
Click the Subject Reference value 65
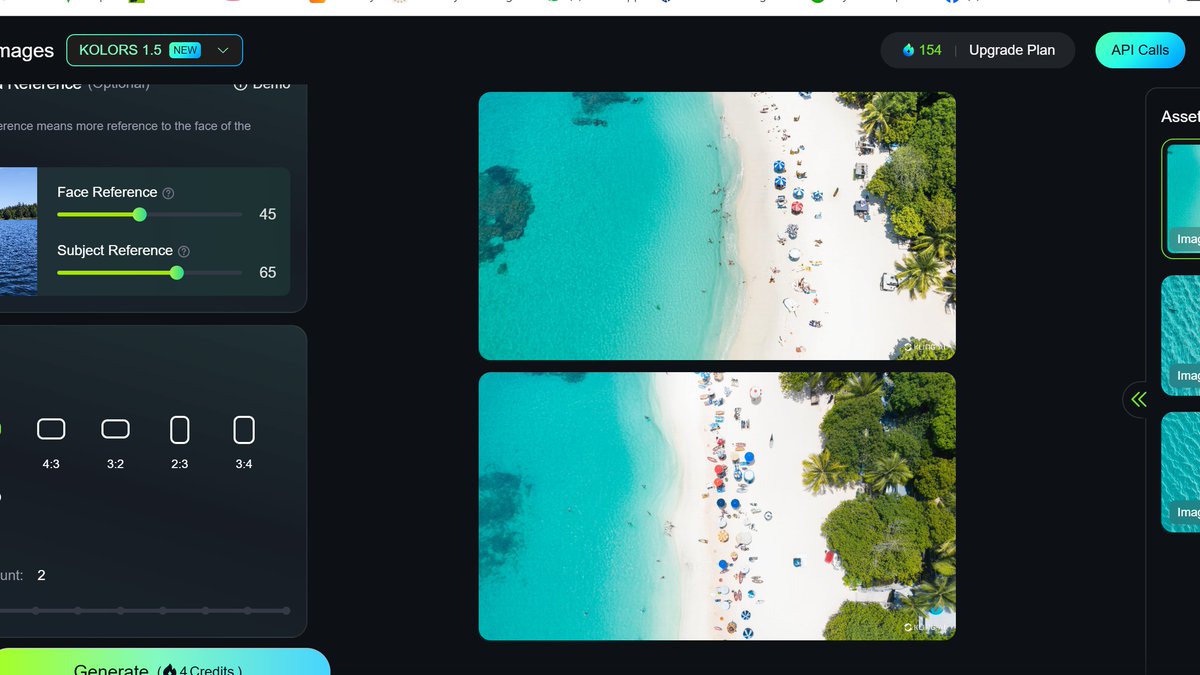tap(267, 272)
